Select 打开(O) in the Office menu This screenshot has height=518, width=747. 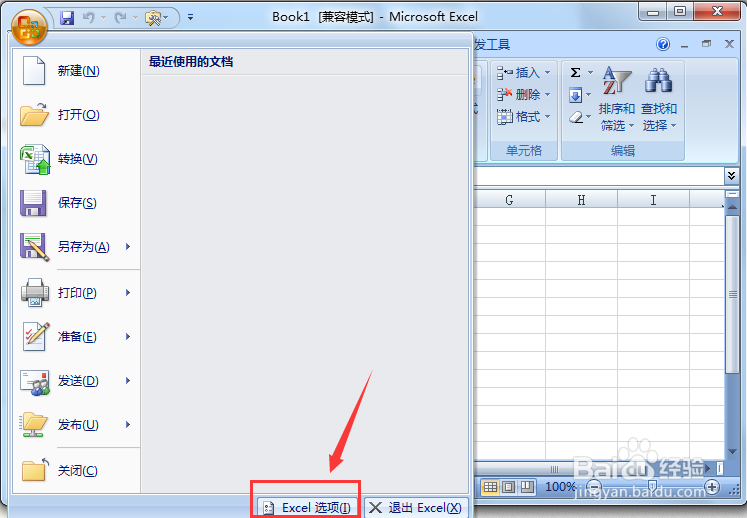point(76,115)
